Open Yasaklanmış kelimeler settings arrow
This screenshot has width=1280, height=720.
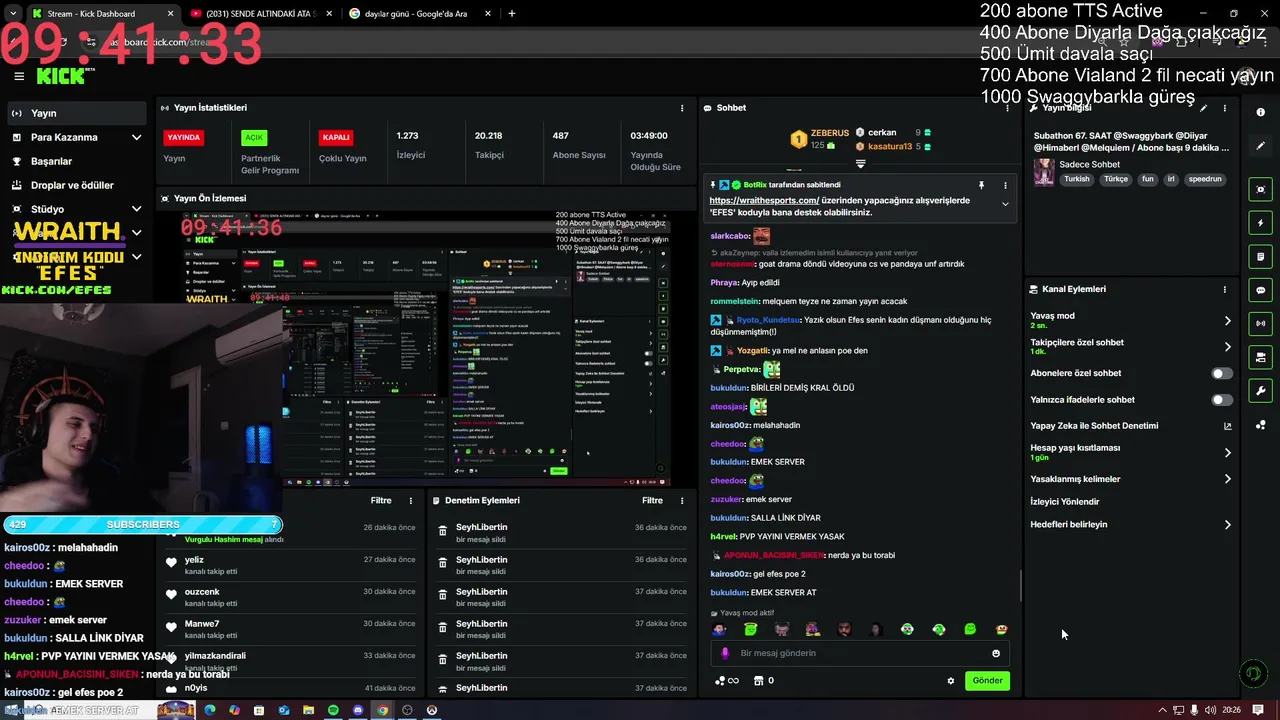point(1228,479)
